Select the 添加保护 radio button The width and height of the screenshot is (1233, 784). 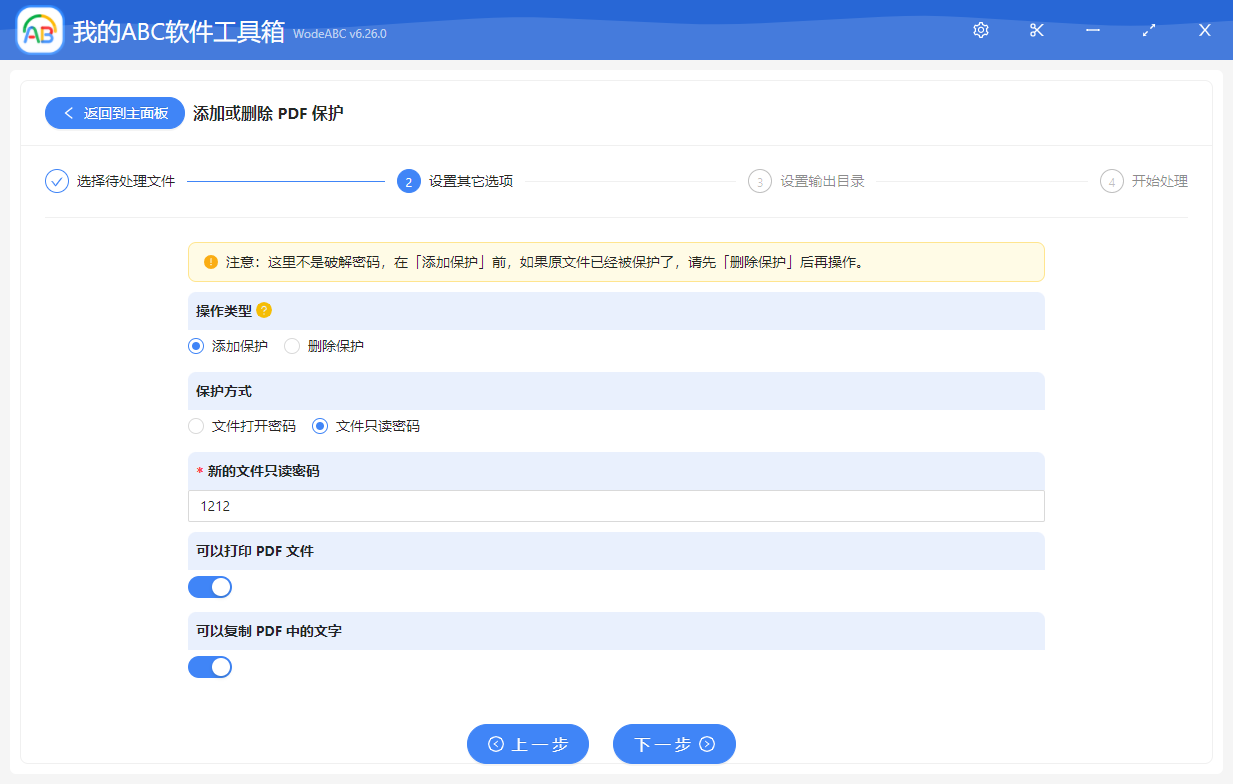196,345
